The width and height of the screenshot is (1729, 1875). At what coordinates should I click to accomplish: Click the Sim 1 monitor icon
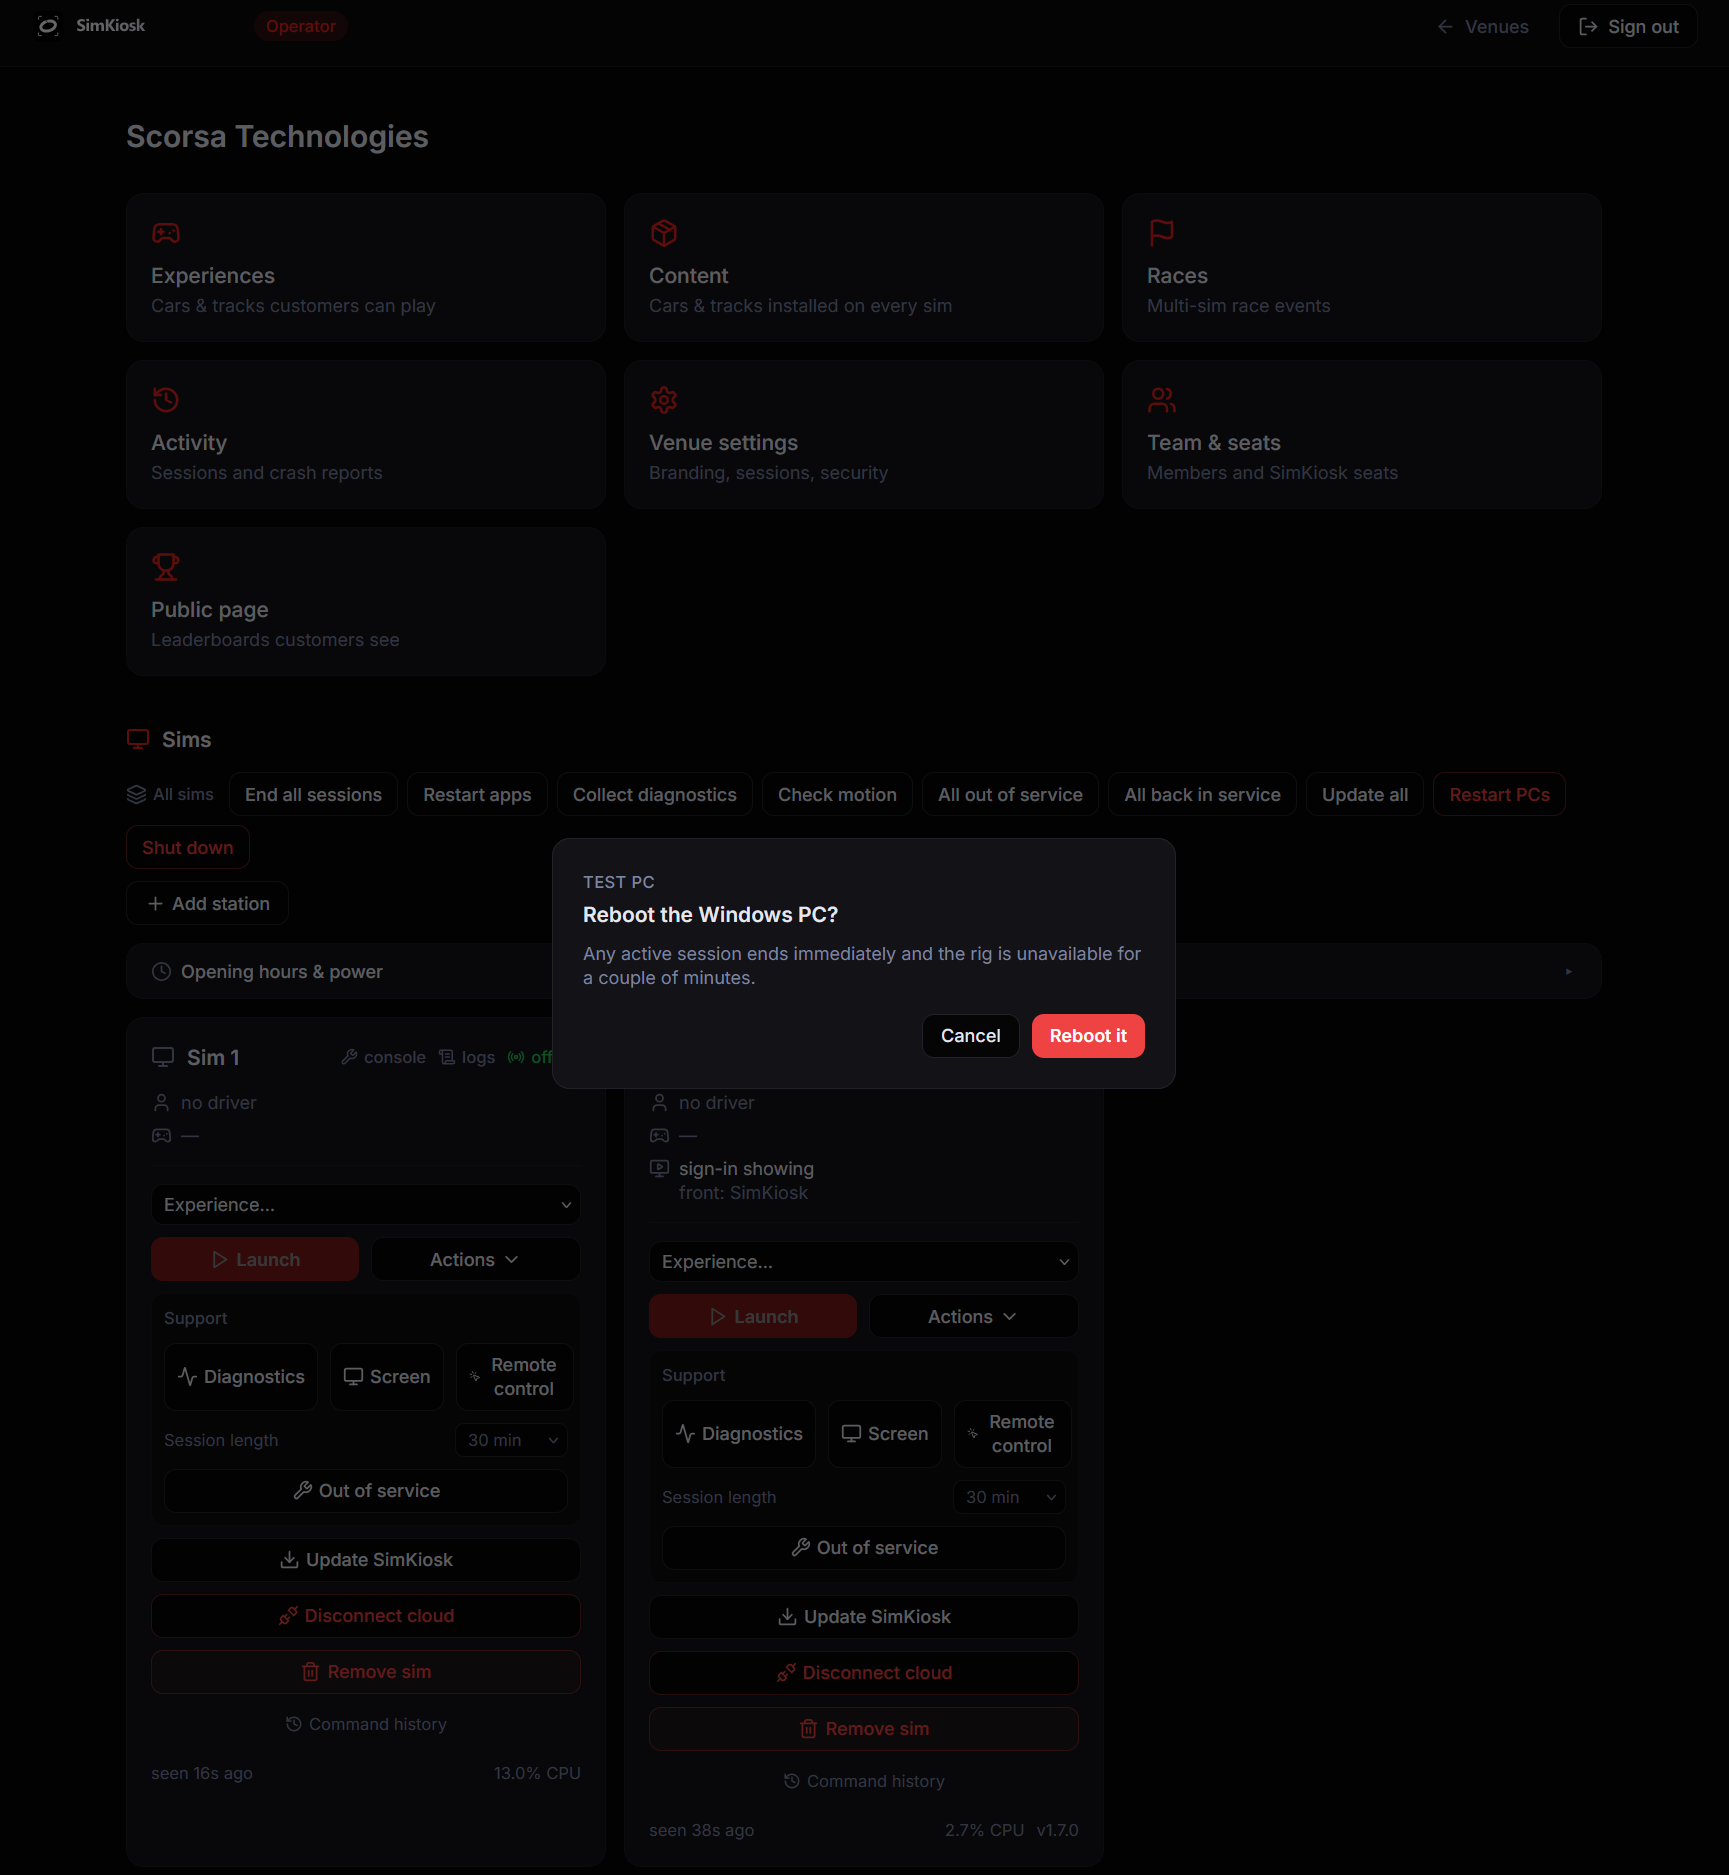(163, 1057)
